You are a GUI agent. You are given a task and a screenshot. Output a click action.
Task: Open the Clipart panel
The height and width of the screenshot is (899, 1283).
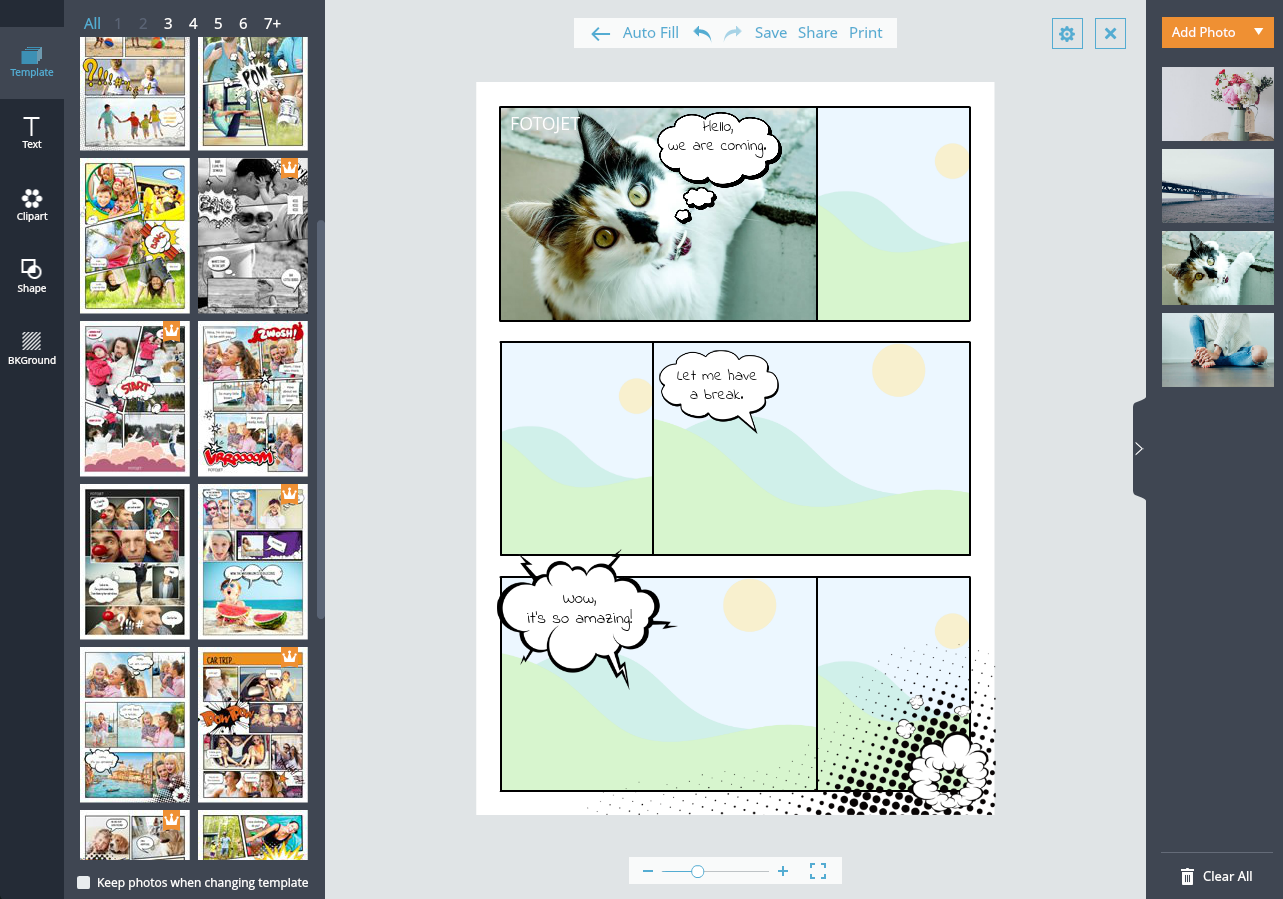tap(32, 205)
